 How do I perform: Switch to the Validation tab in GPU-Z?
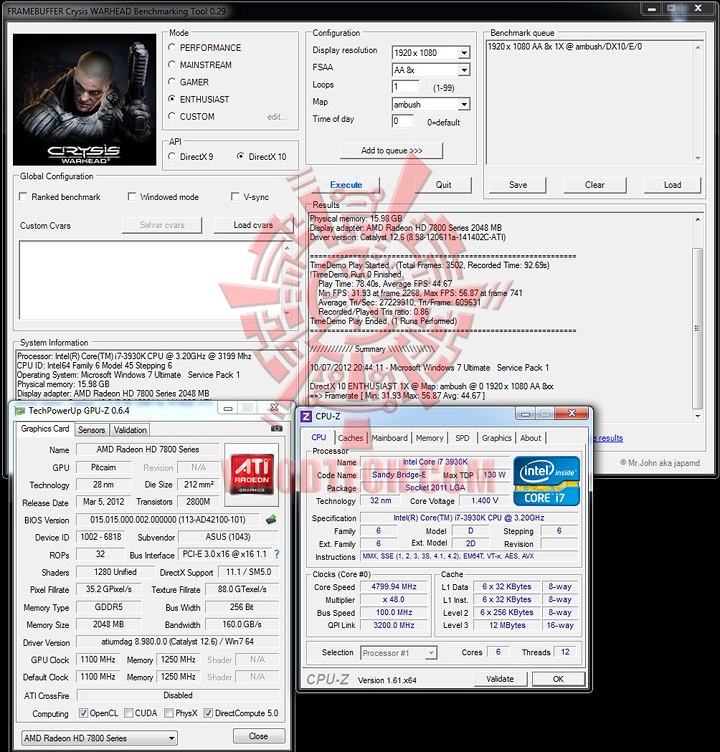pyautogui.click(x=130, y=430)
